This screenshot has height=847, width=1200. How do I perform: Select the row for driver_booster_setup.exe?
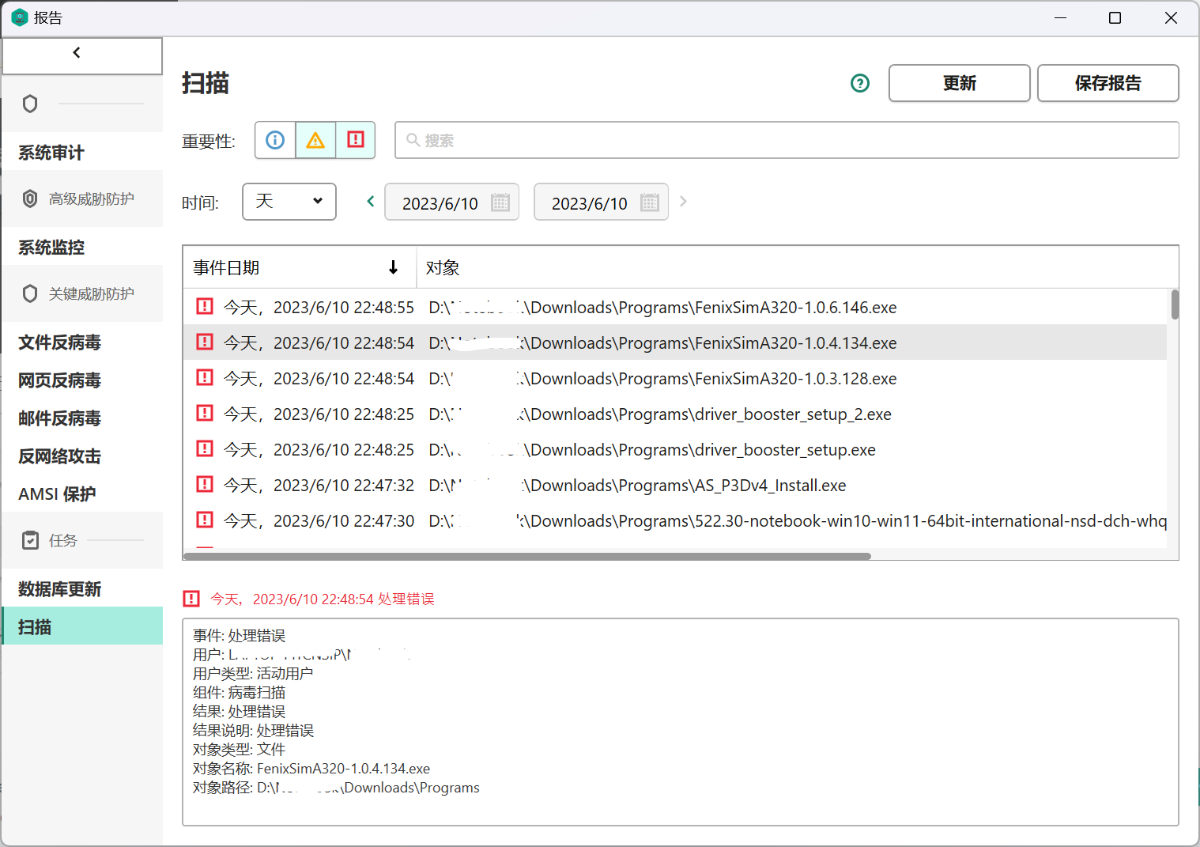(676, 450)
